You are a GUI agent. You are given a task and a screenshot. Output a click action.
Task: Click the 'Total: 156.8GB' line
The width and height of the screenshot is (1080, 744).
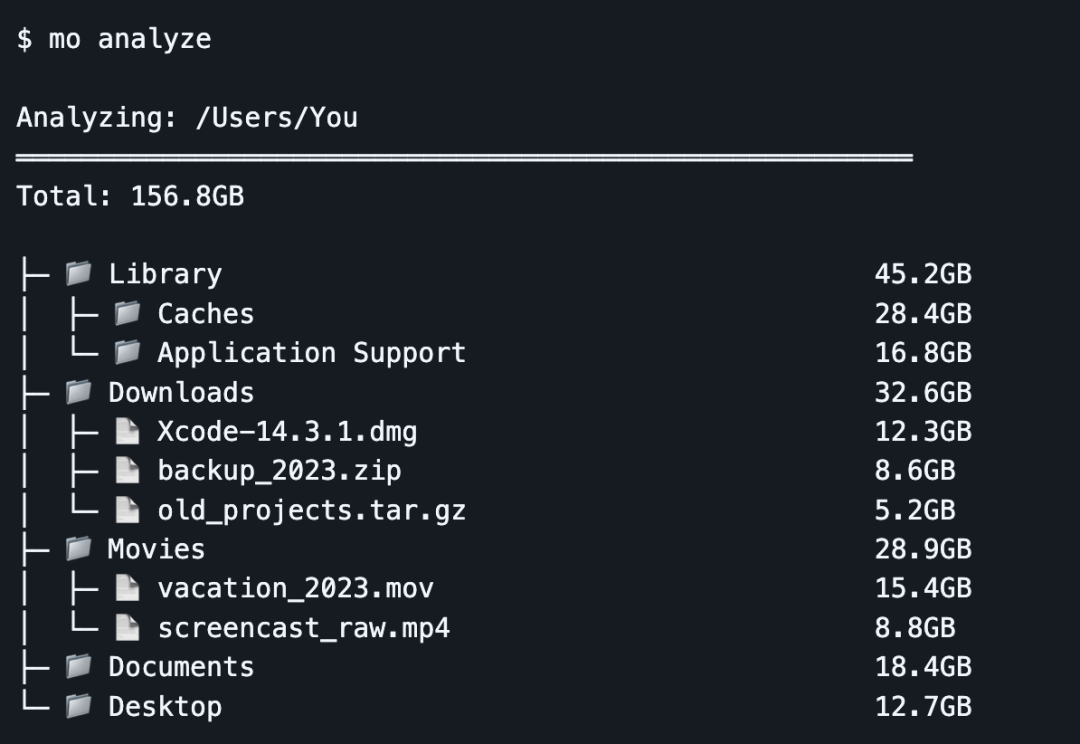[130, 196]
